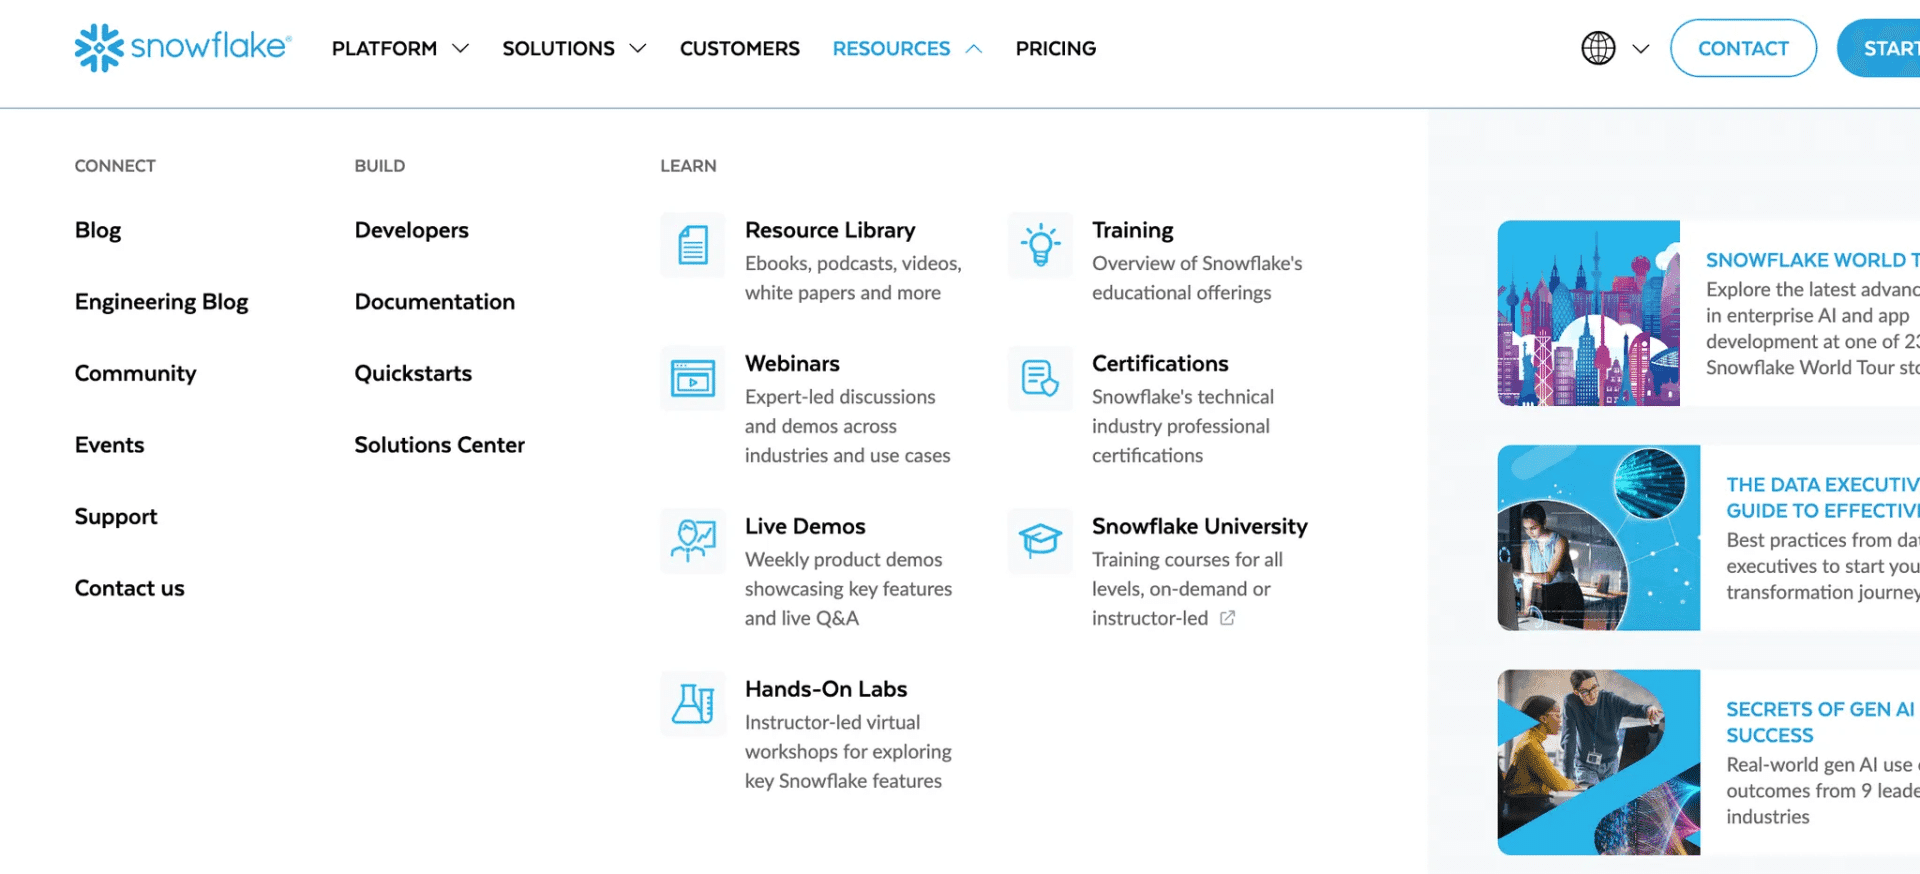Open the Training title link
This screenshot has height=874, width=1920.
(x=1133, y=230)
